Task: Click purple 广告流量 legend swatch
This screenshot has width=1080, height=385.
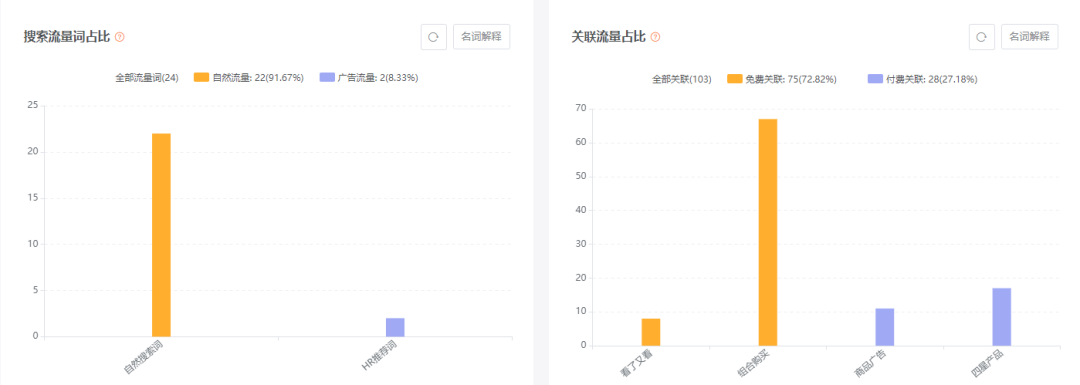Action: point(326,78)
